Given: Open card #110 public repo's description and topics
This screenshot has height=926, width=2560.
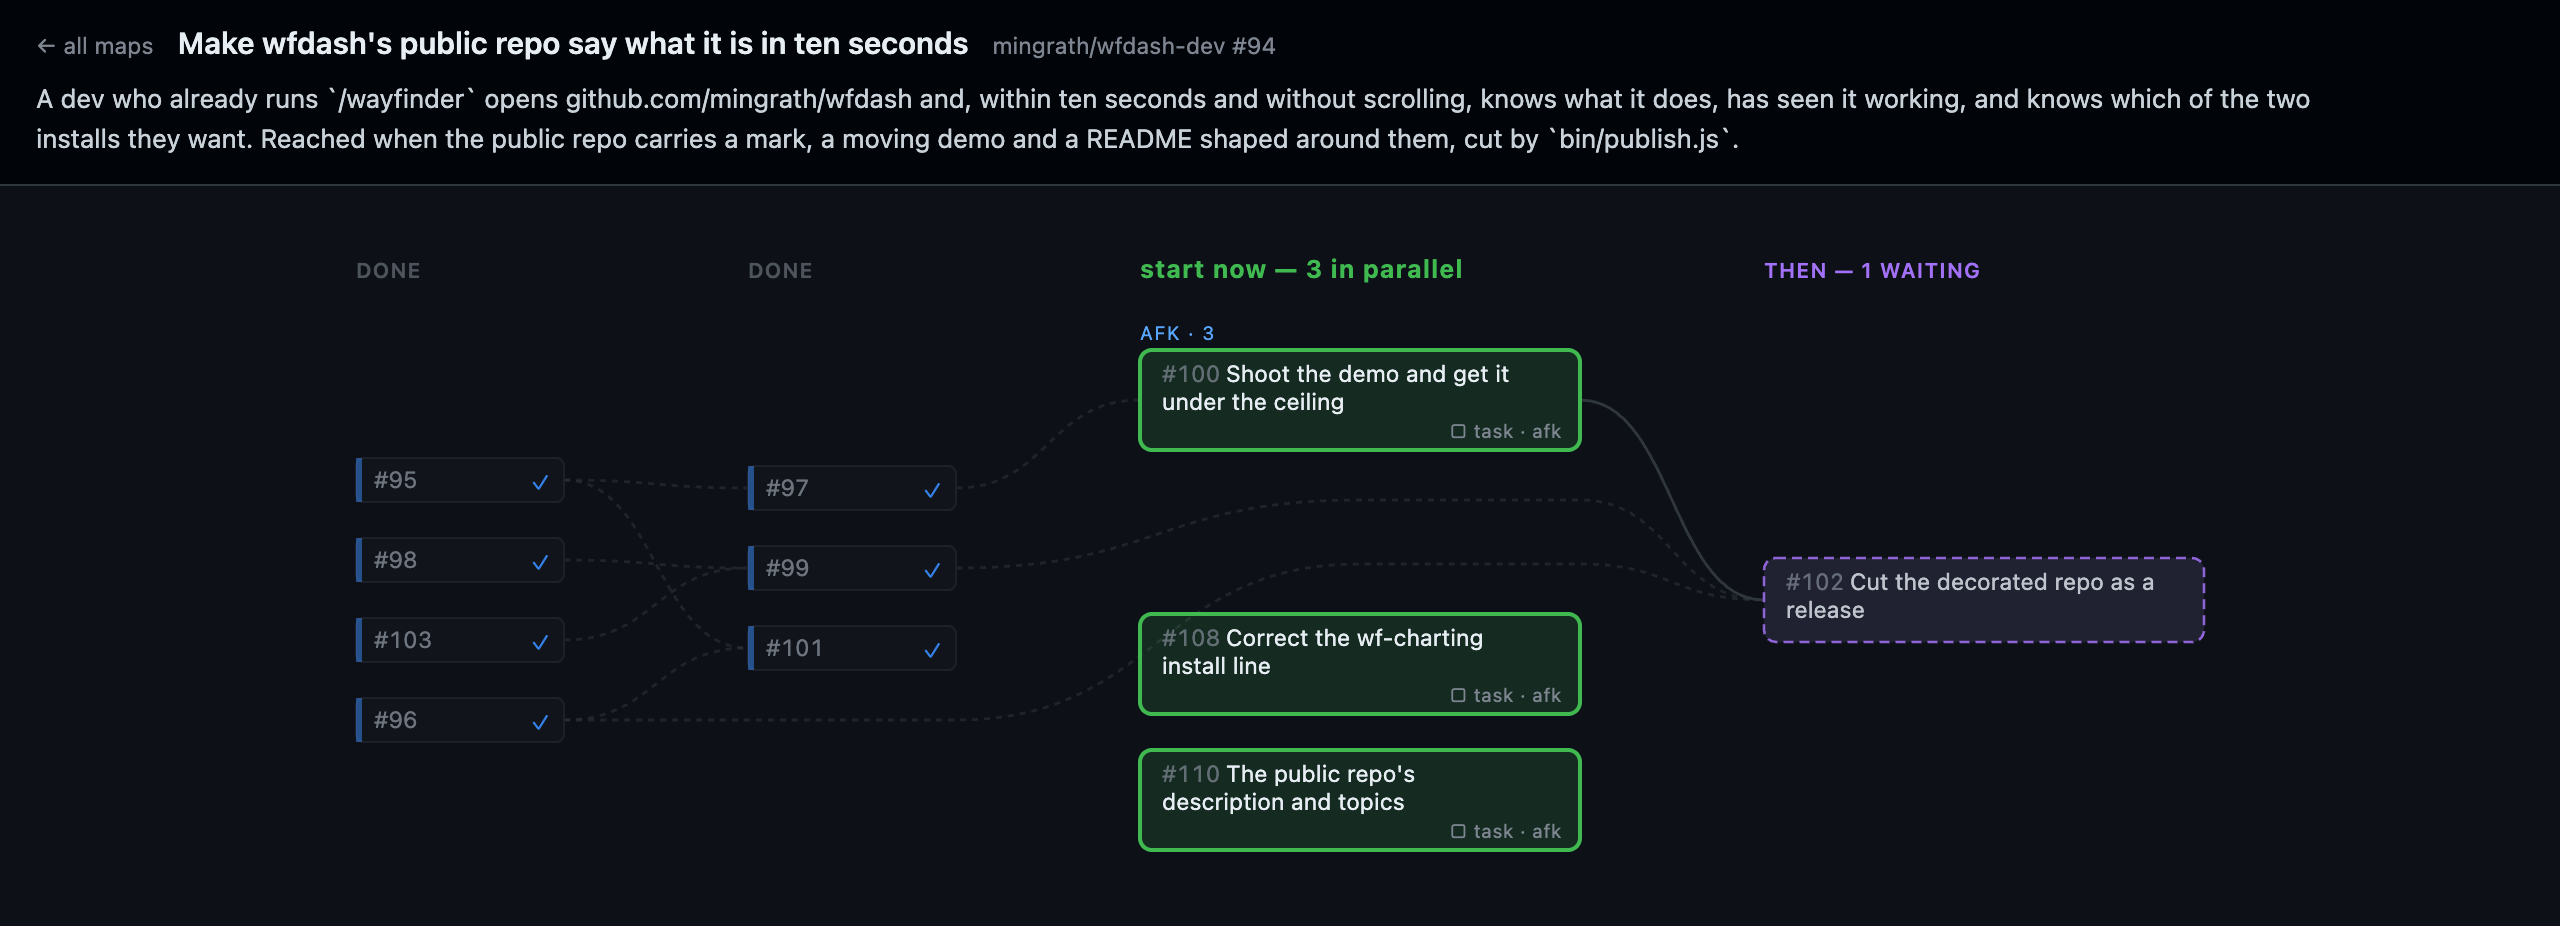Looking at the screenshot, I should point(1360,800).
